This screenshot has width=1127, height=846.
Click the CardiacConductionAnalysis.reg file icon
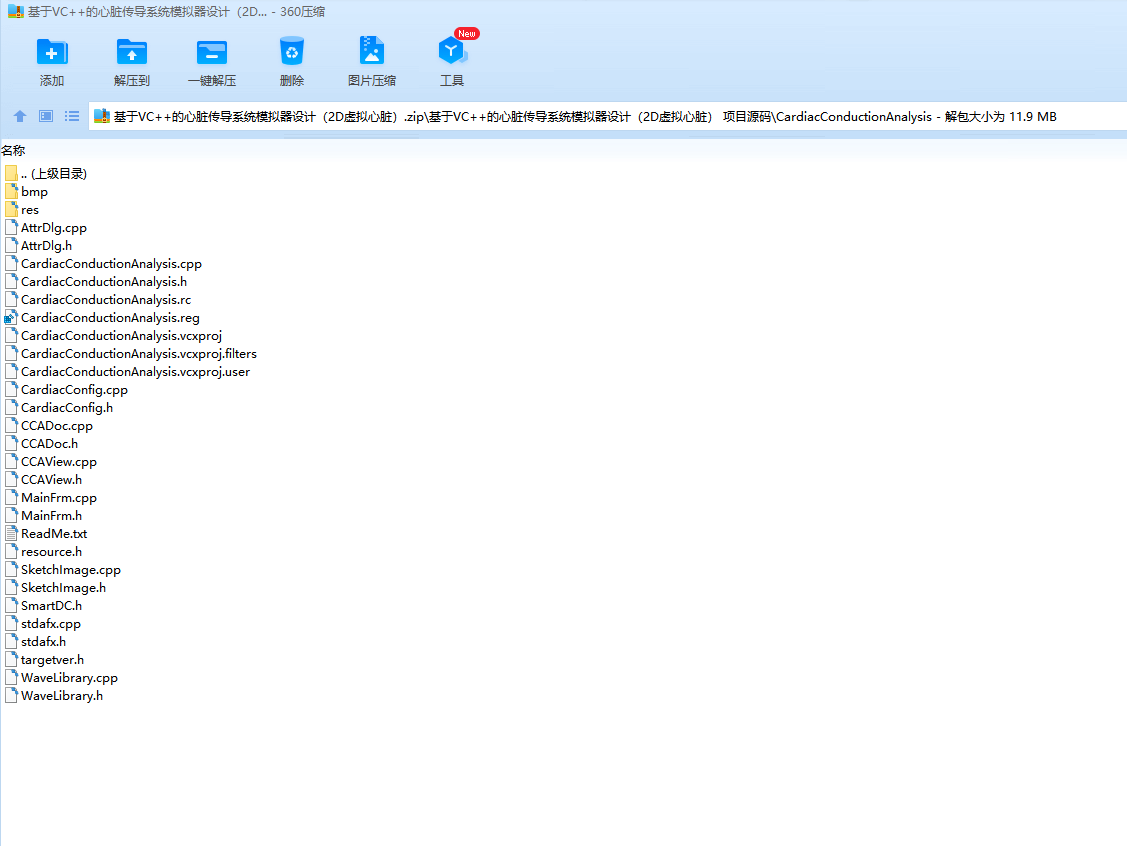coord(11,318)
